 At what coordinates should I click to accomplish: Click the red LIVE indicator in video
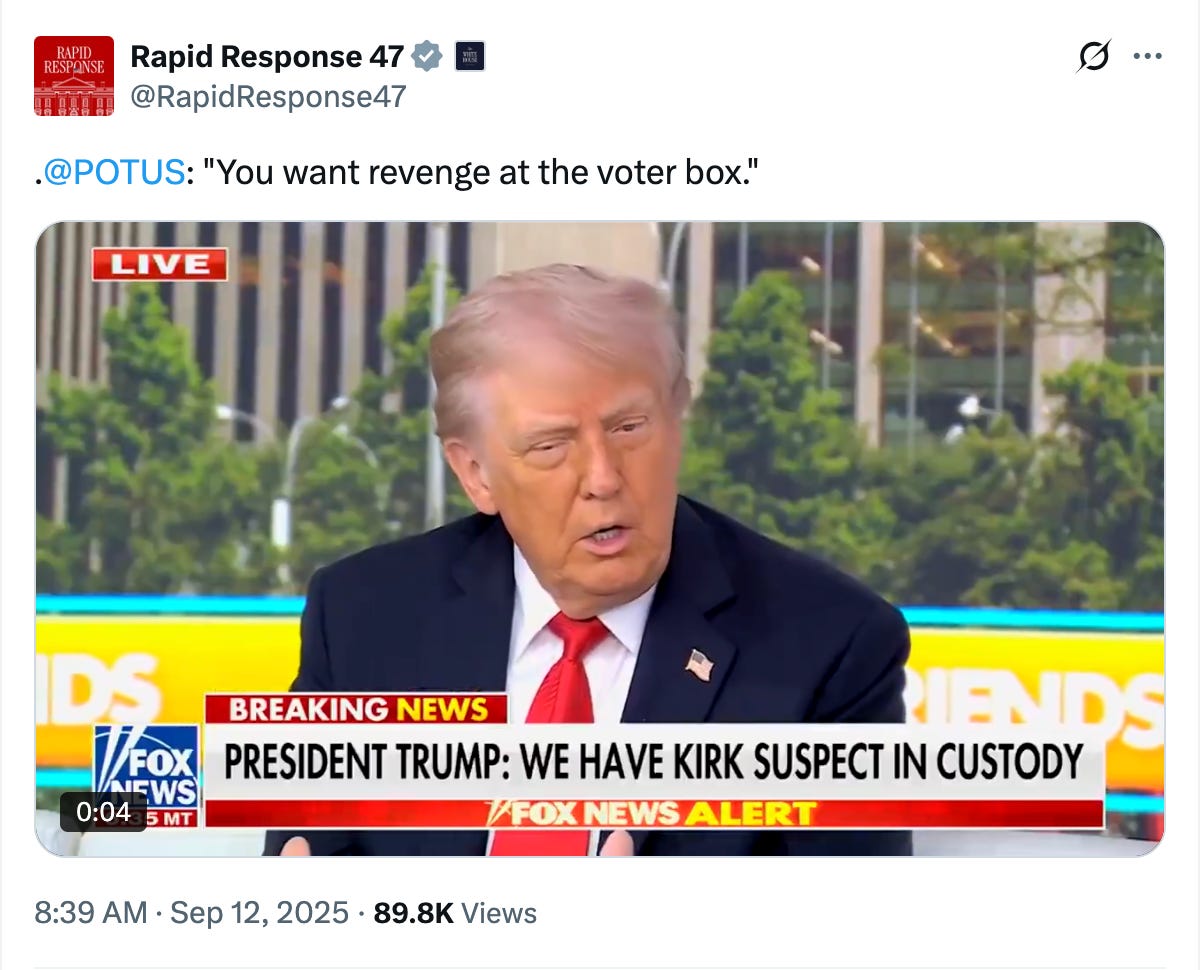159,264
